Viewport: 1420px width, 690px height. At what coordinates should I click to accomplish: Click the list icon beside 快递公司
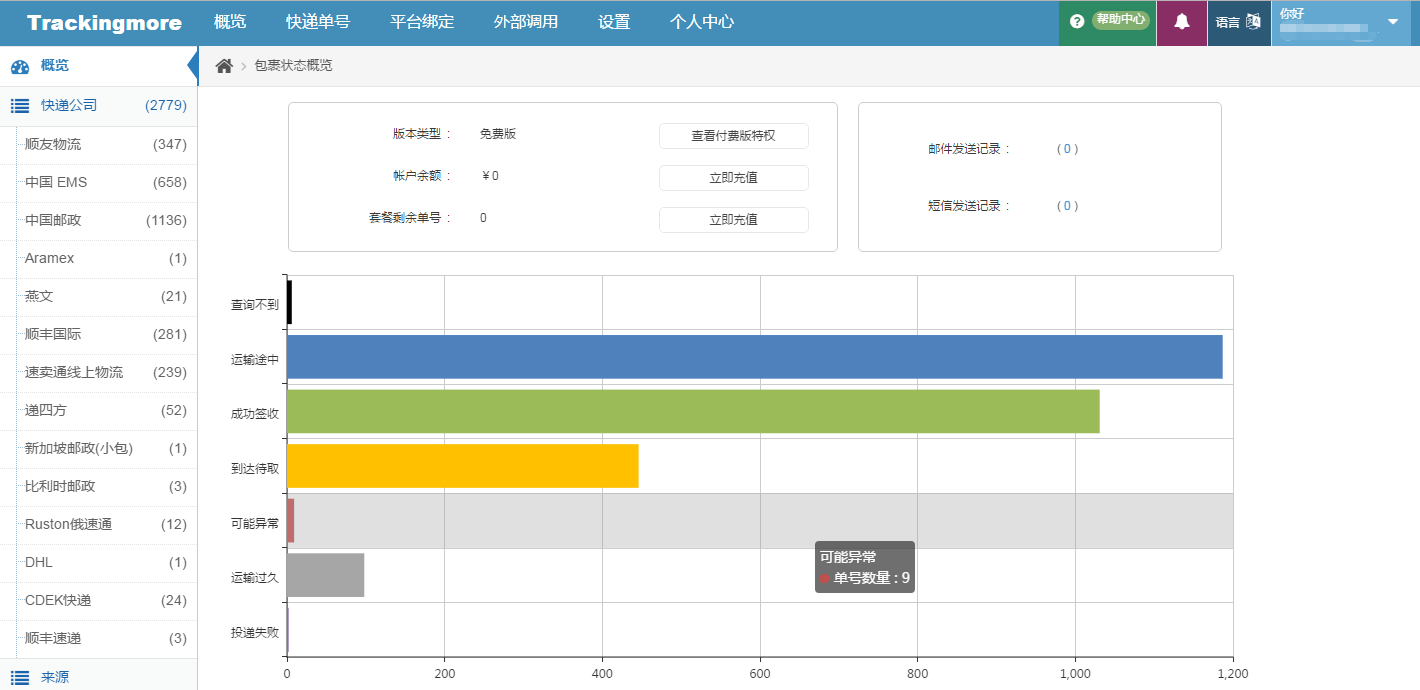coord(19,105)
